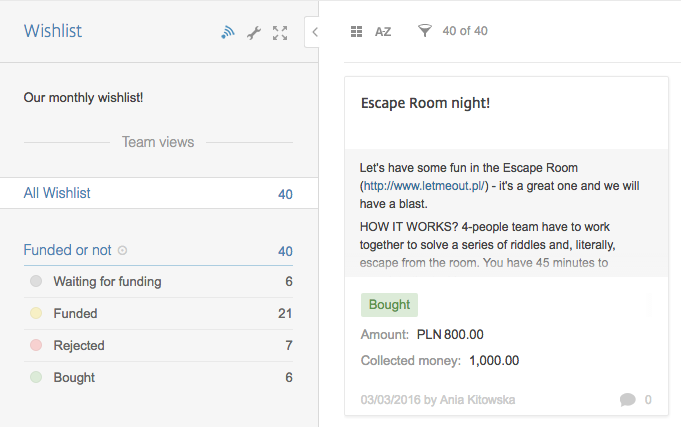Click the RSS feed icon

coord(228,33)
